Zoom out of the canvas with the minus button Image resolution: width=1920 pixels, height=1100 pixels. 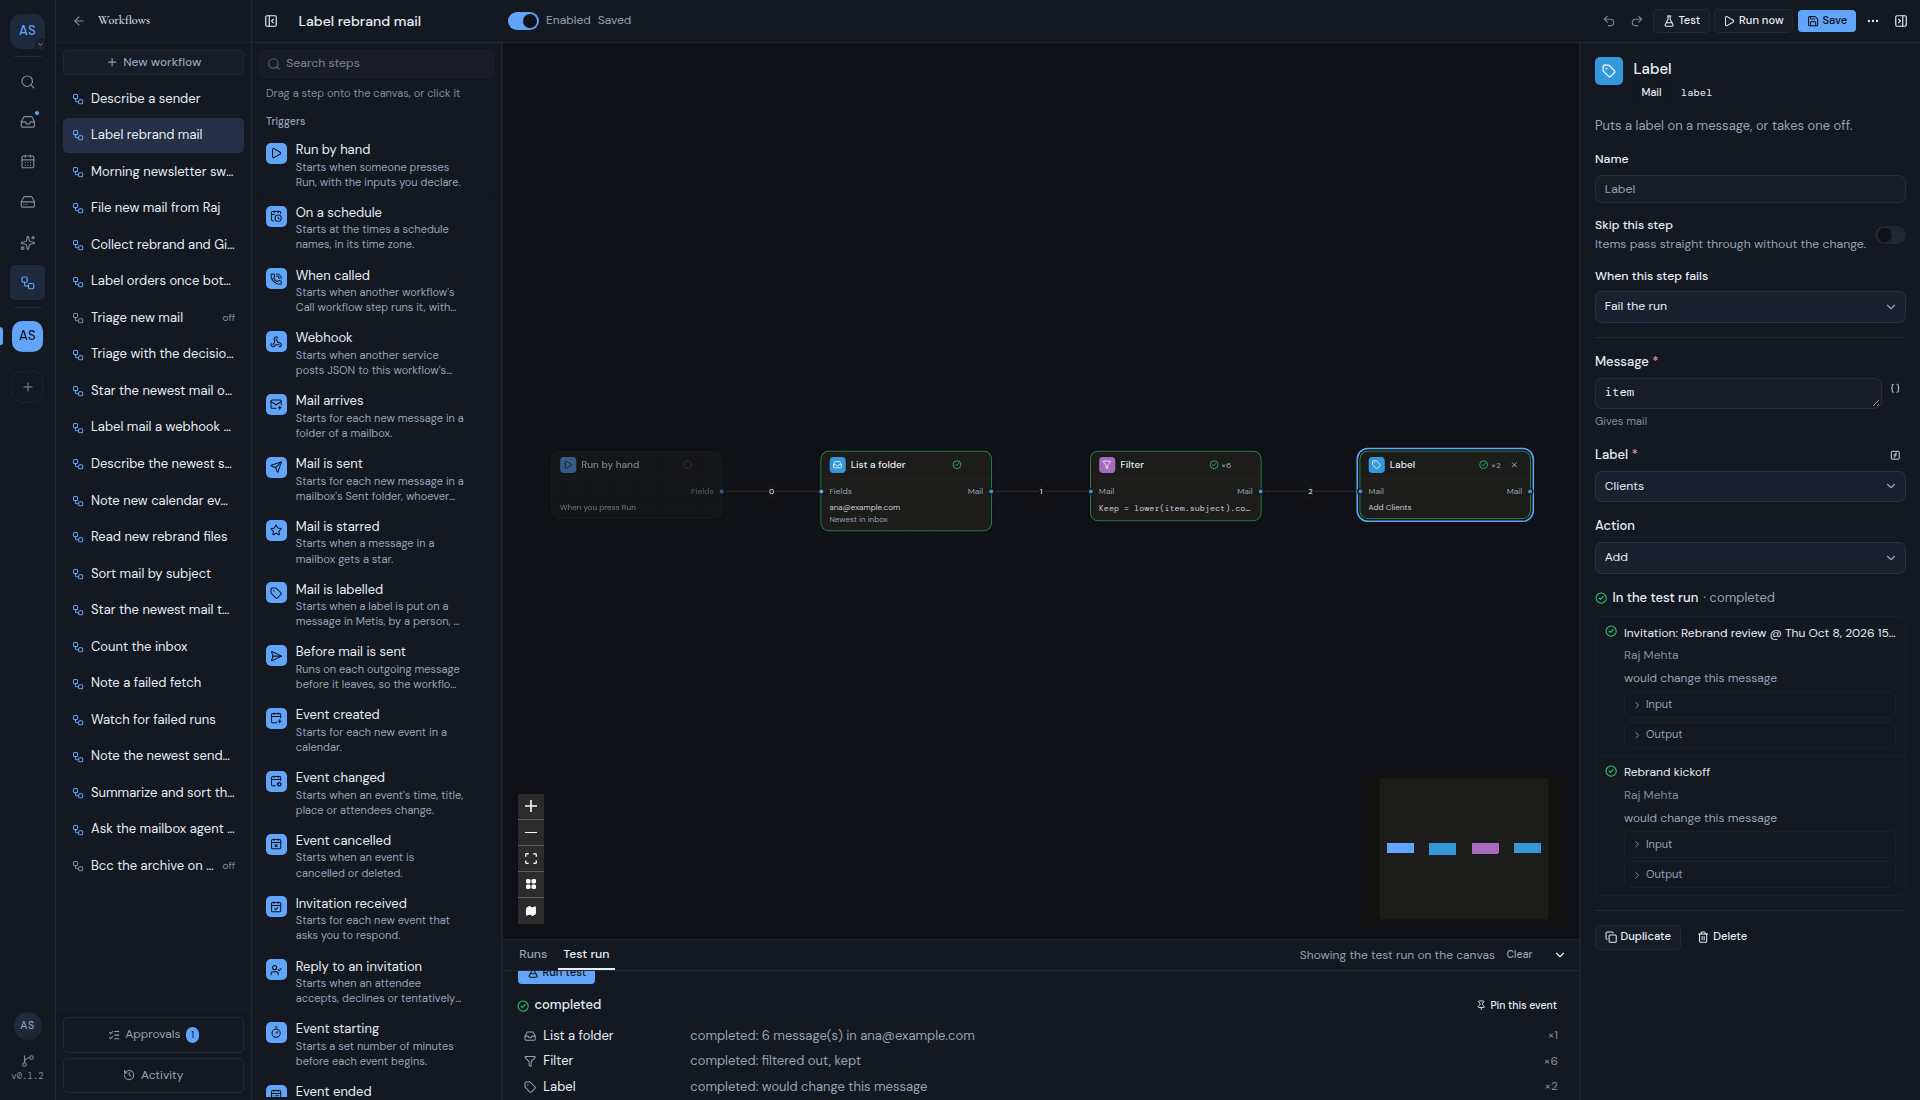[531, 832]
